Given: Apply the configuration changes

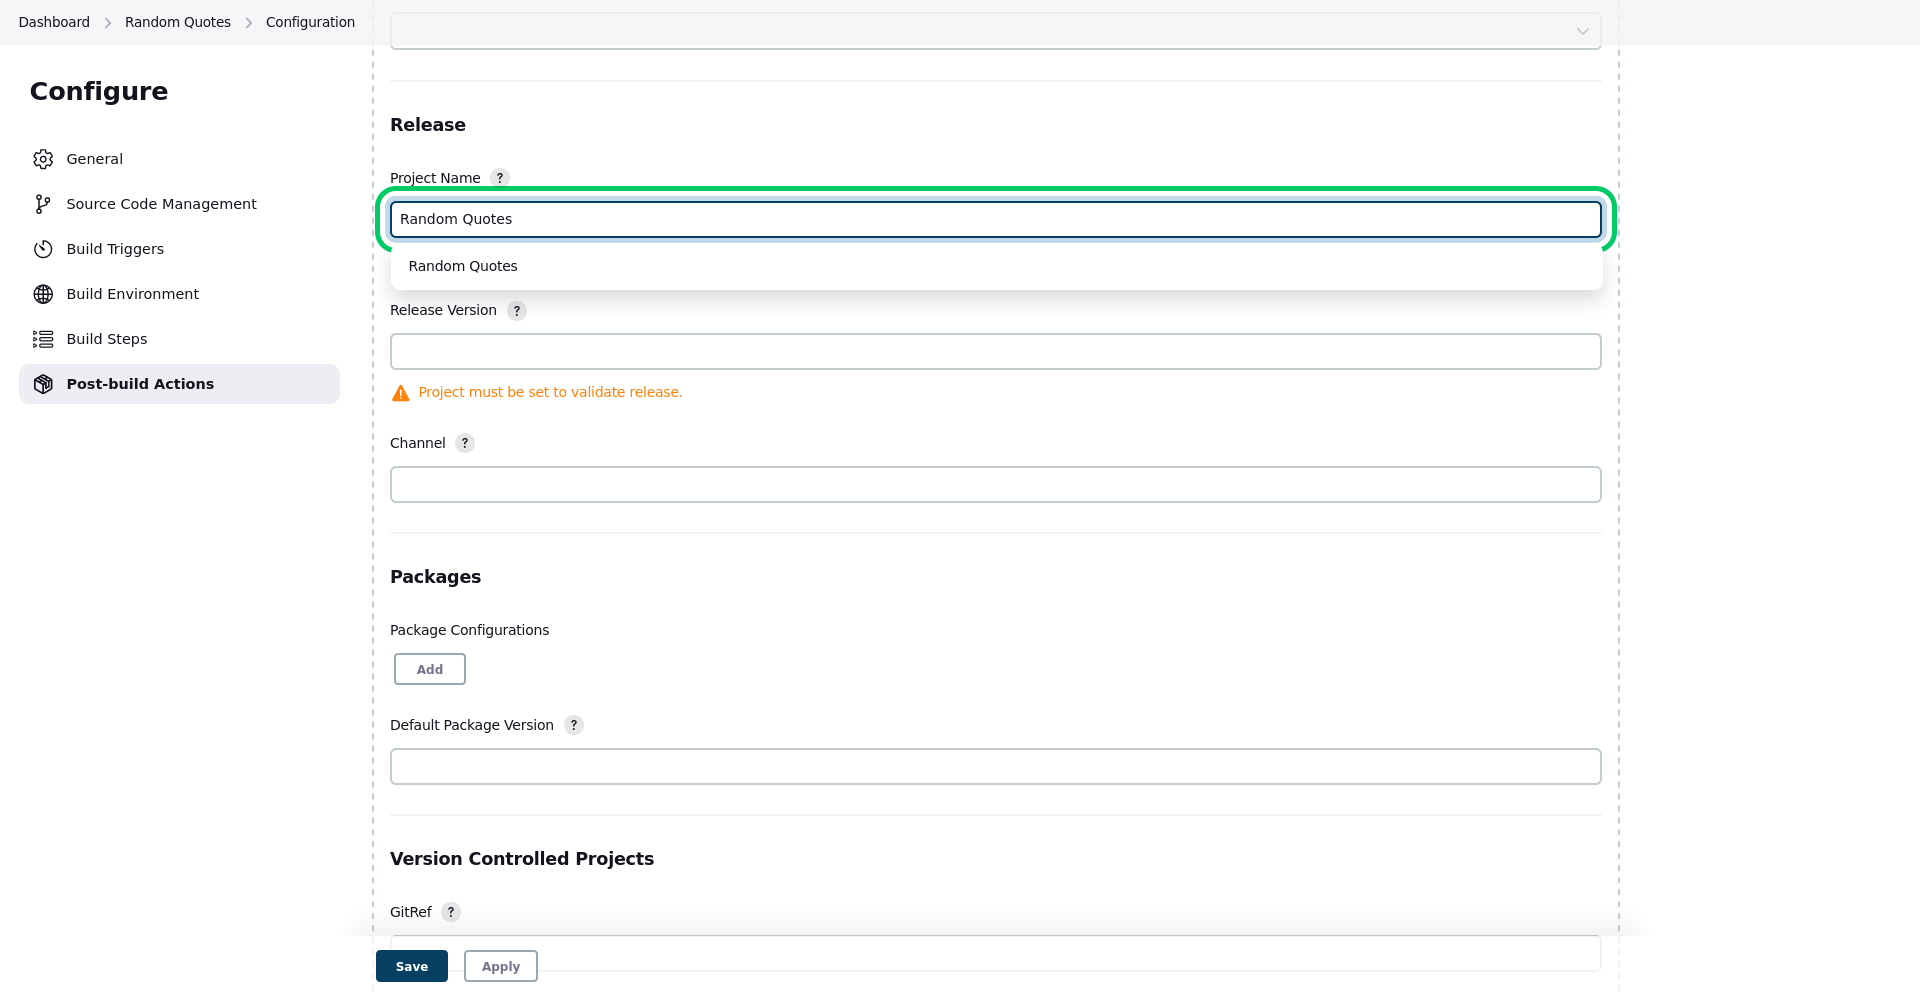Looking at the screenshot, I should (x=501, y=966).
